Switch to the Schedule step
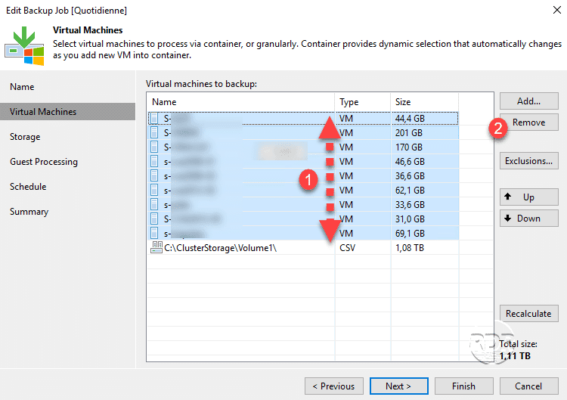This screenshot has height=400, width=567. click(28, 187)
